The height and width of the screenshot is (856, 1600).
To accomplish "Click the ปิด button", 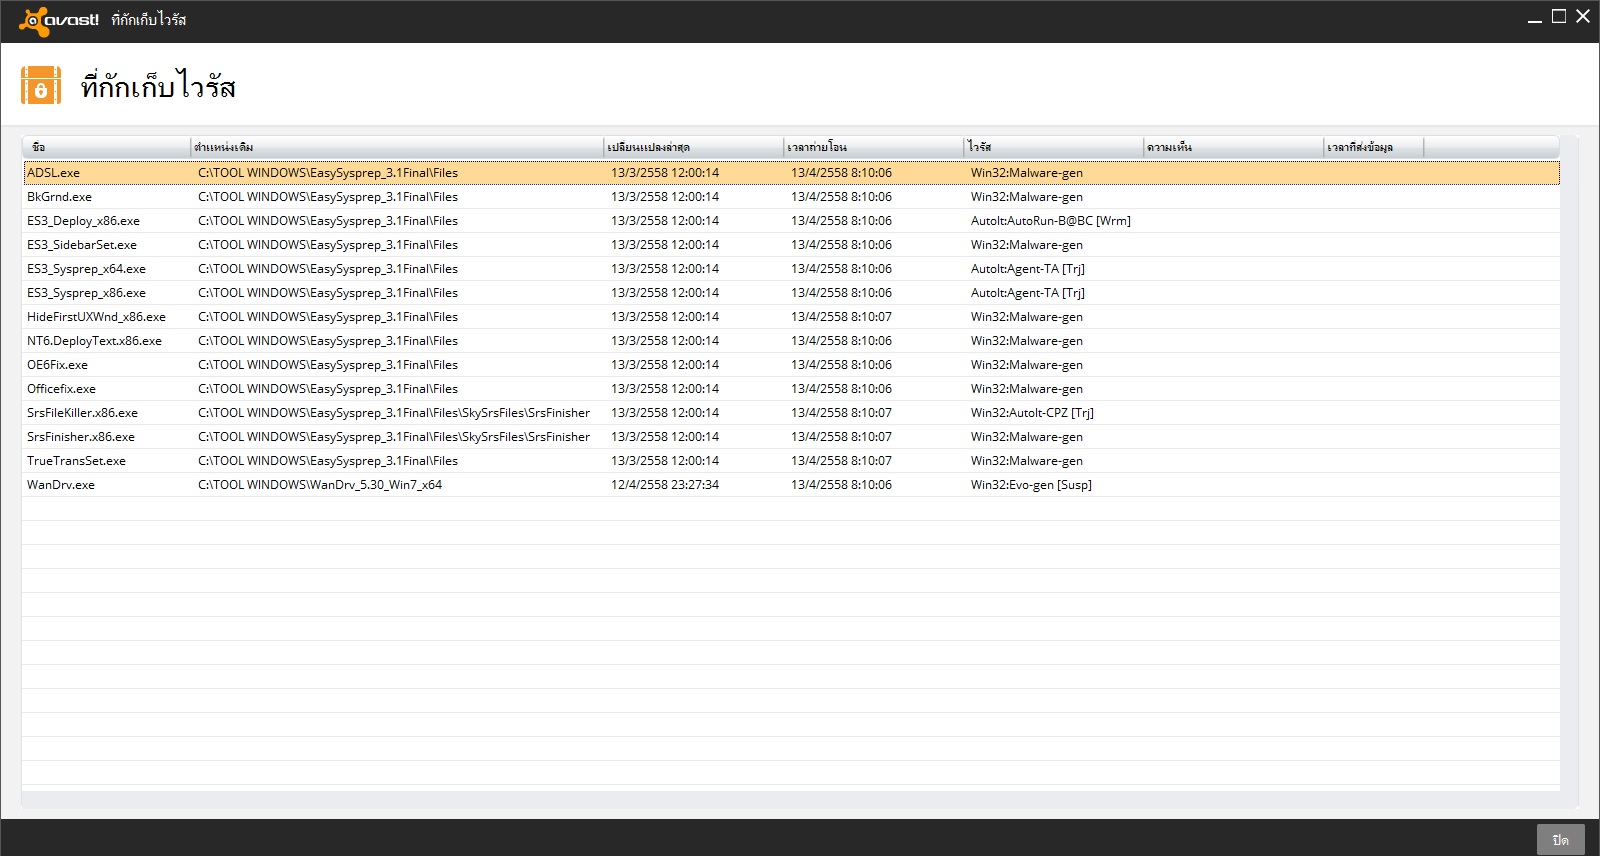I will click(x=1561, y=840).
